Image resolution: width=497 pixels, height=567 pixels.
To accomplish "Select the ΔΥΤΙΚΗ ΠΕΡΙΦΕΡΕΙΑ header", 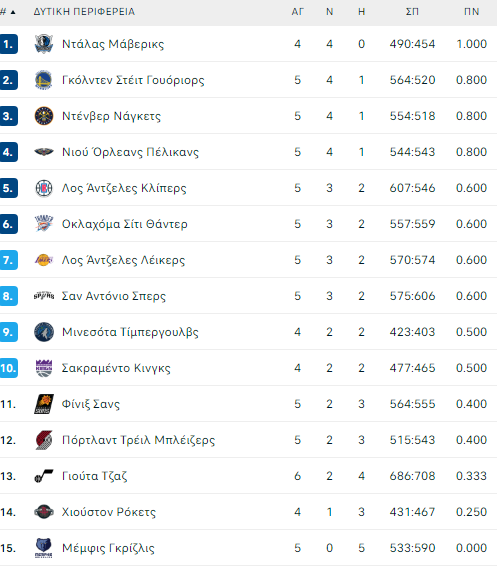I will (x=84, y=12).
